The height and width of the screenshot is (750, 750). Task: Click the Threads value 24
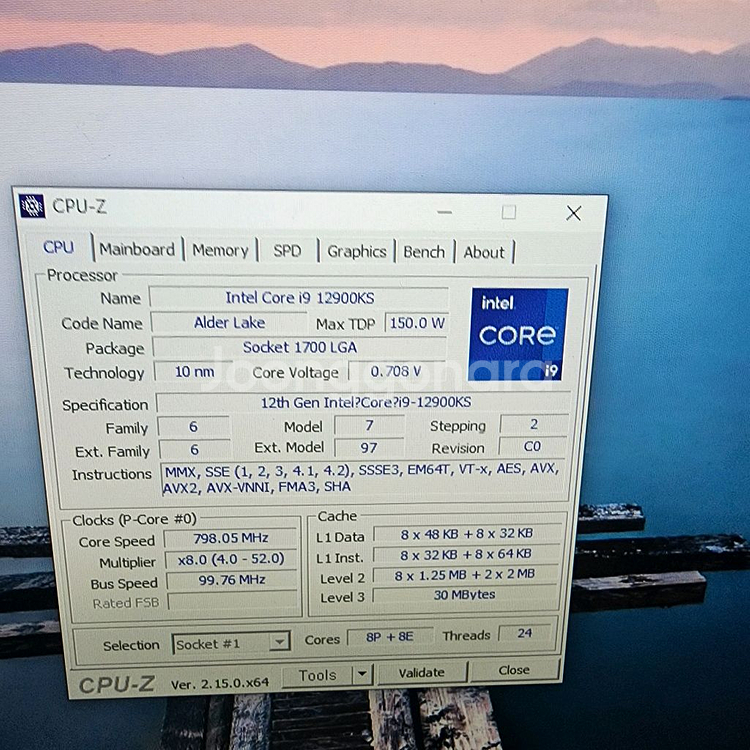[526, 633]
